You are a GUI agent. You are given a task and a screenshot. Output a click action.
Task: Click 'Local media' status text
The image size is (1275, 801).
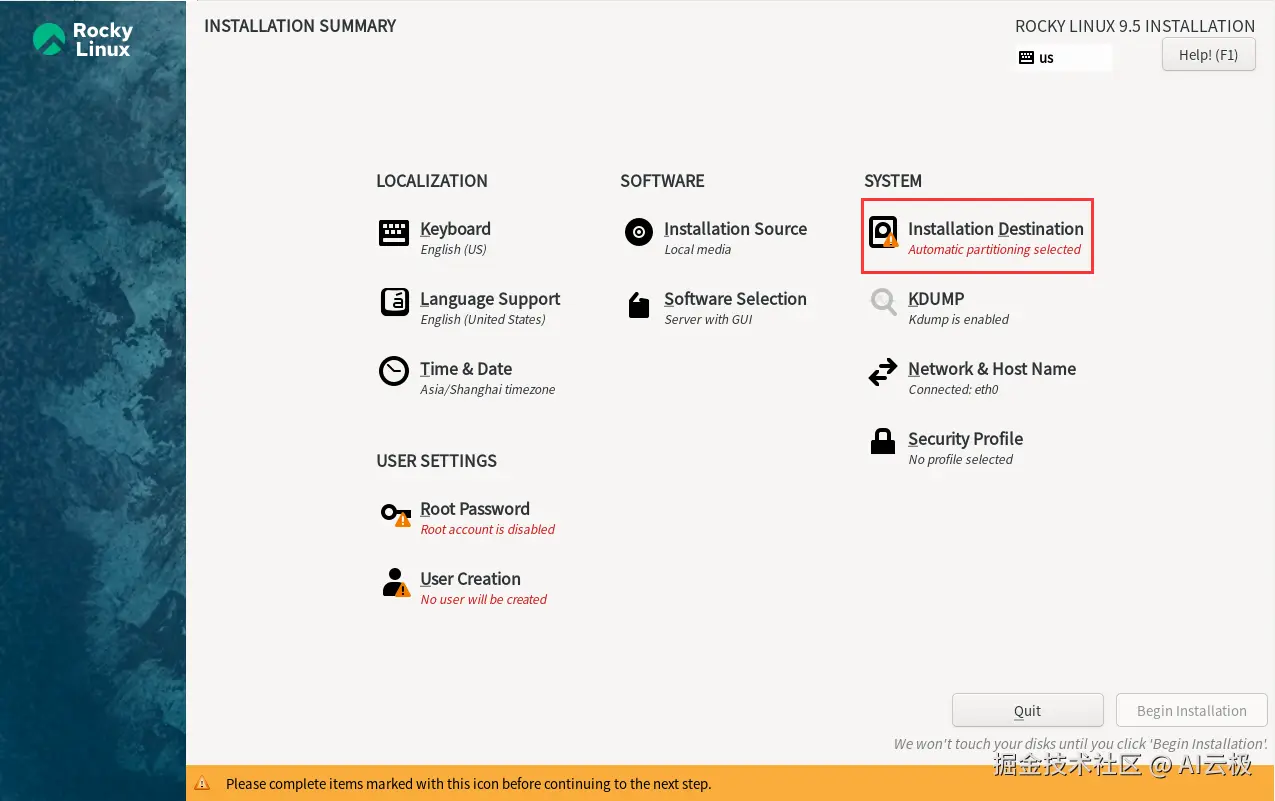coord(698,250)
